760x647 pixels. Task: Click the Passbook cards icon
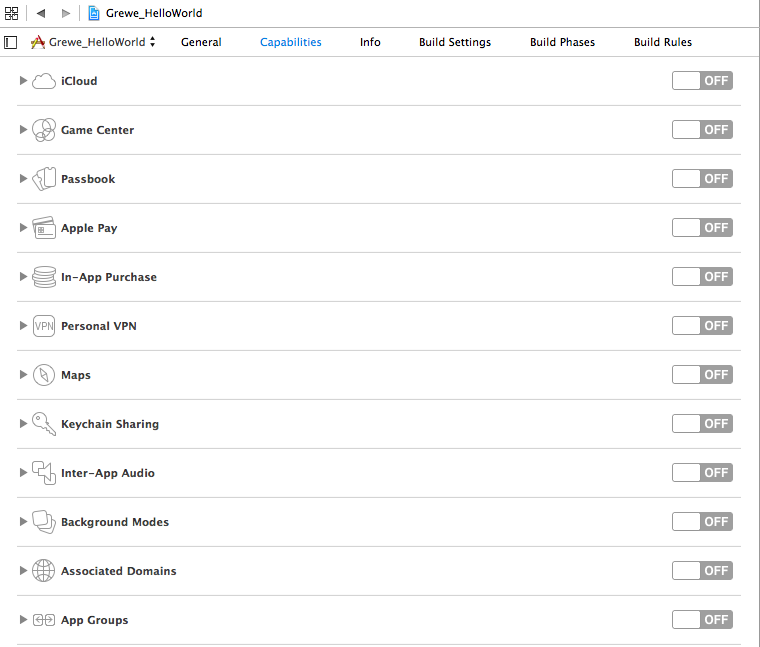tap(44, 179)
